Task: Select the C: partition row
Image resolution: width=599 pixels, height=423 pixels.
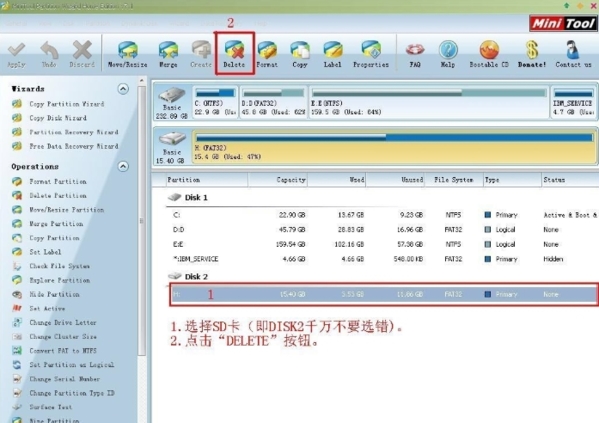Action: tap(384, 215)
